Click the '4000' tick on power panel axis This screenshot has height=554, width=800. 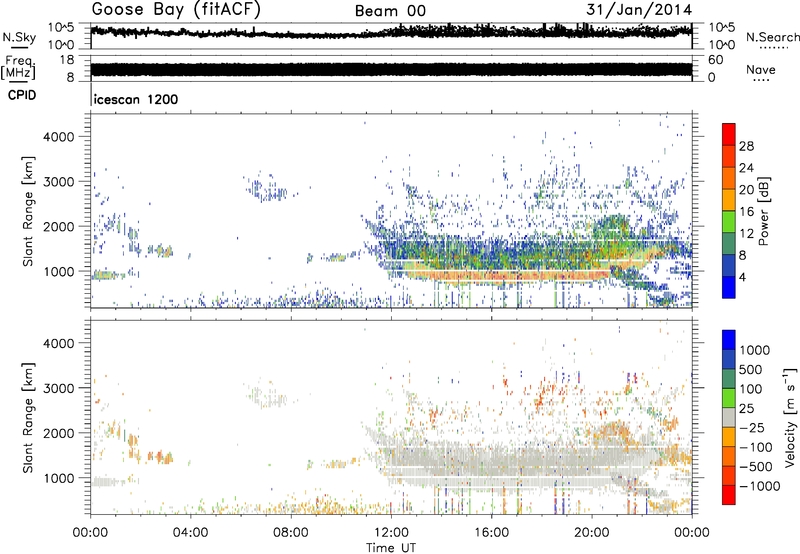[x=59, y=137]
